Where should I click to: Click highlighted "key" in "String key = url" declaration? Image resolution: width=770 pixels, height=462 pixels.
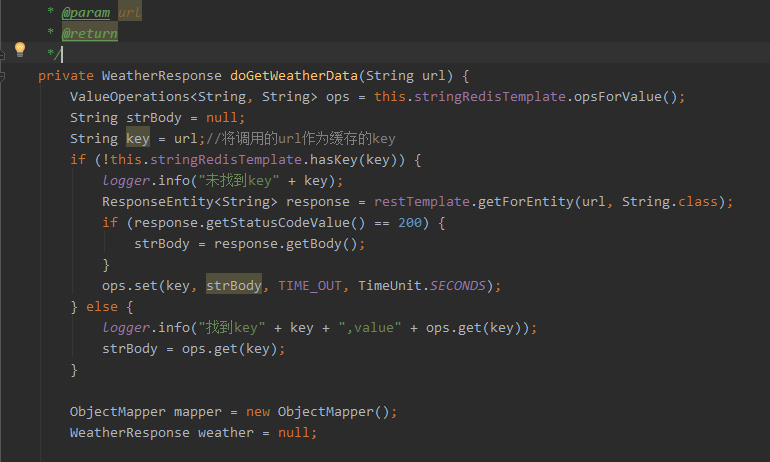138,139
